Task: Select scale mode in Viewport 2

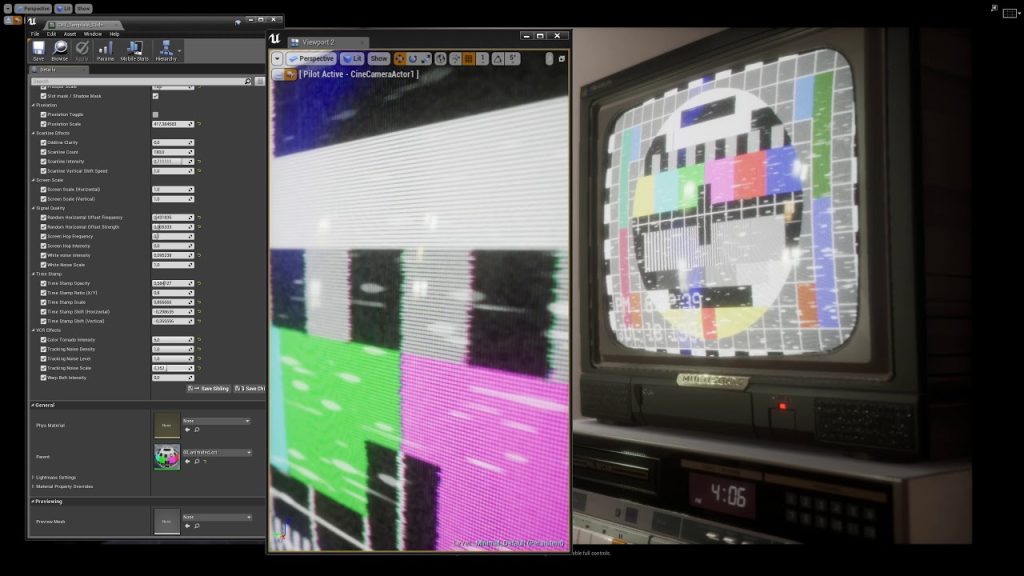Action: pyautogui.click(x=426, y=59)
